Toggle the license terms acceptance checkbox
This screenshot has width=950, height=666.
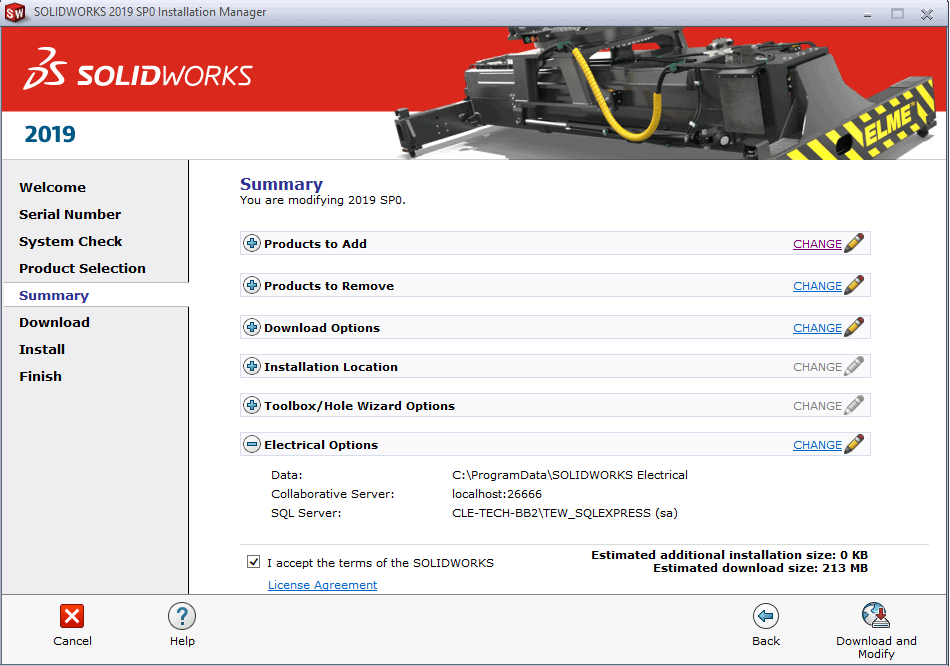click(x=253, y=562)
